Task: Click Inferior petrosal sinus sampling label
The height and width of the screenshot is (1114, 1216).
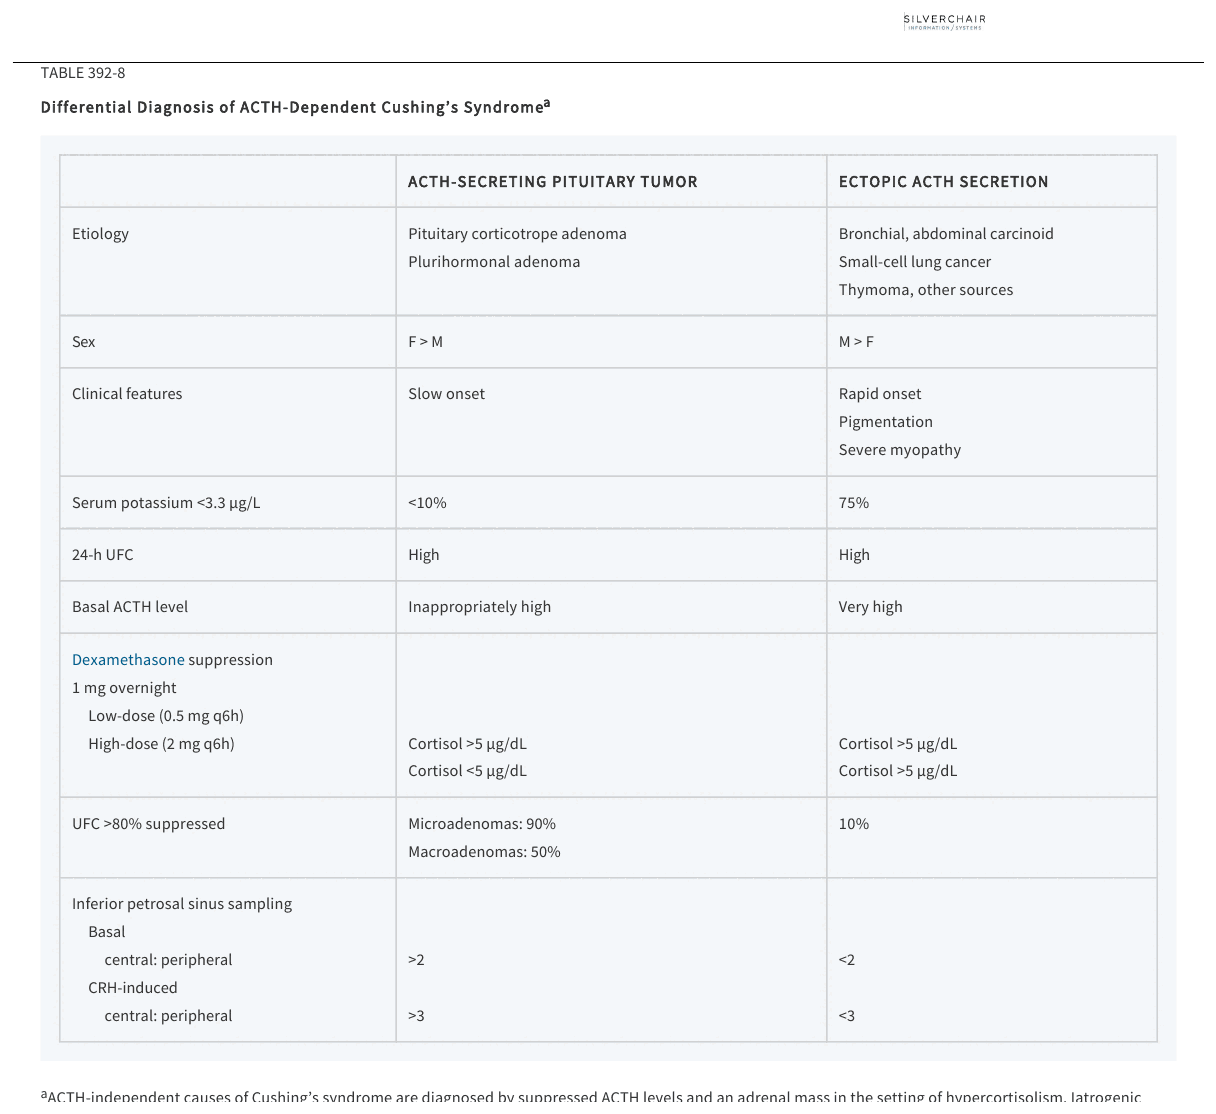Action: [x=182, y=904]
